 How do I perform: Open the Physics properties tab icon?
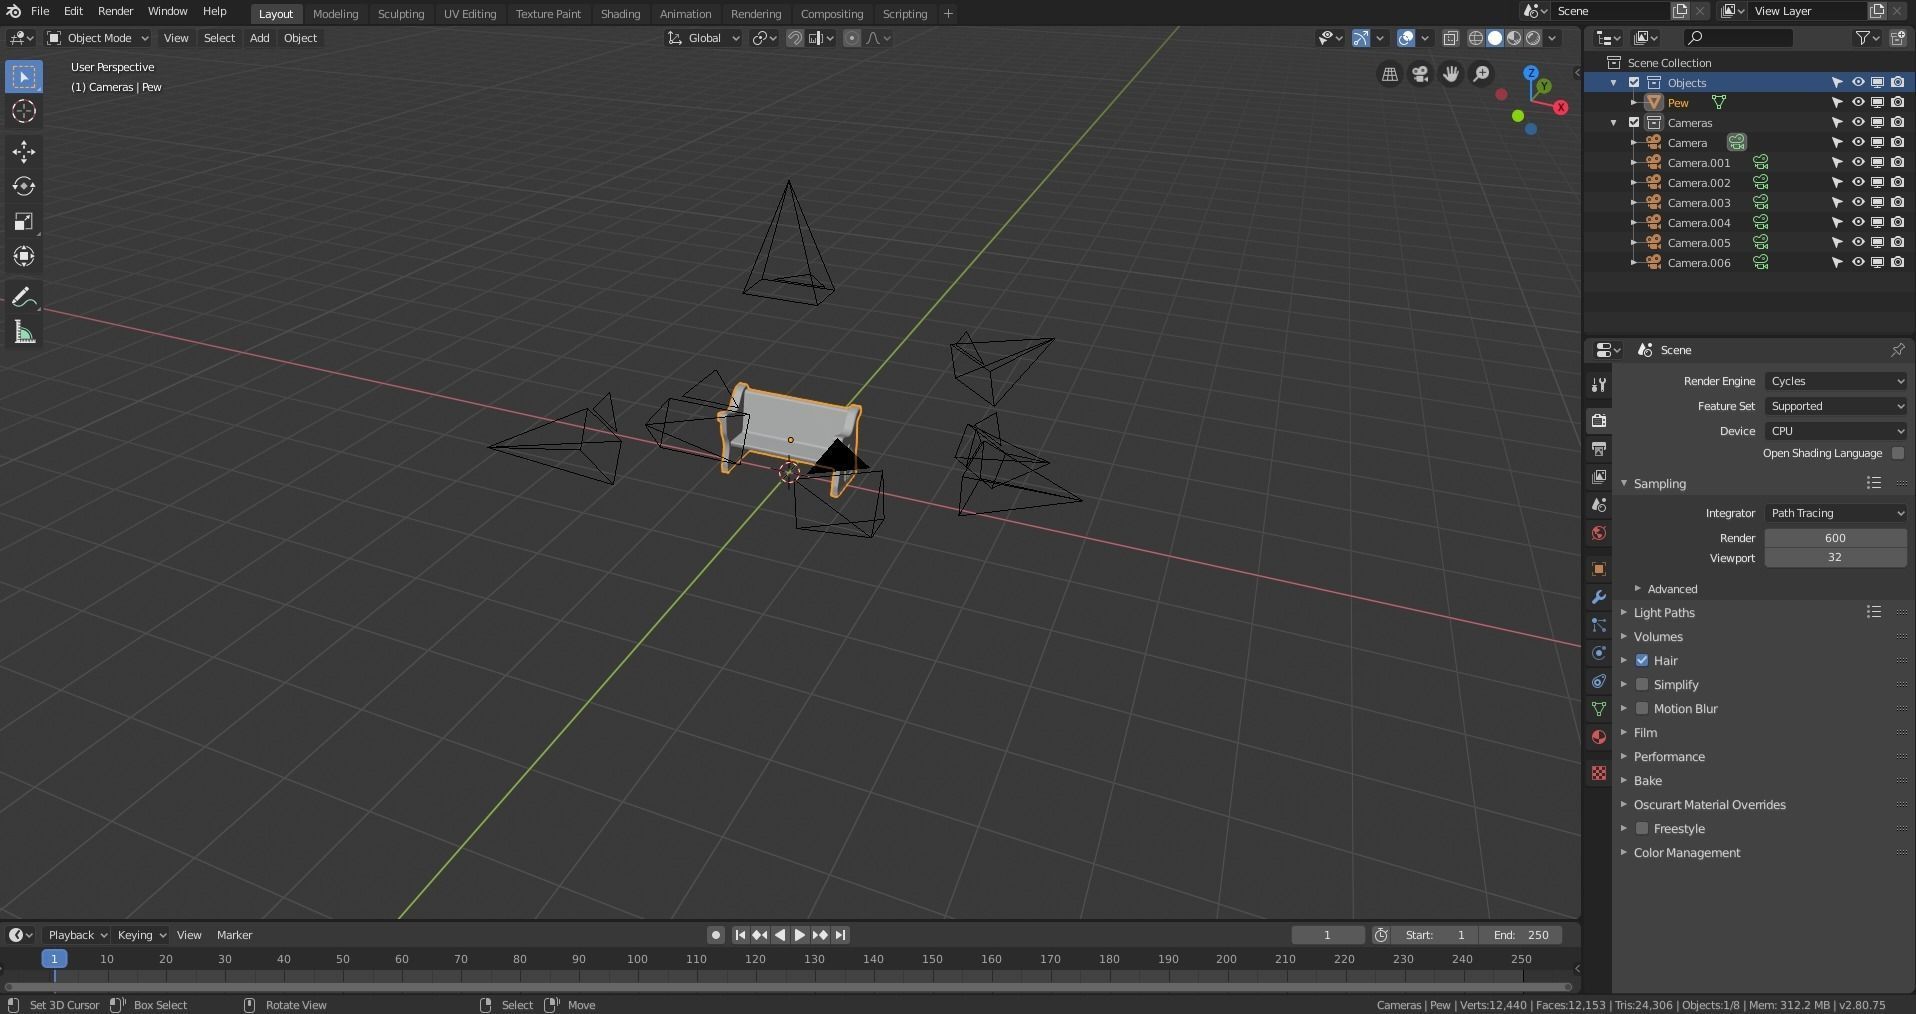tap(1599, 653)
